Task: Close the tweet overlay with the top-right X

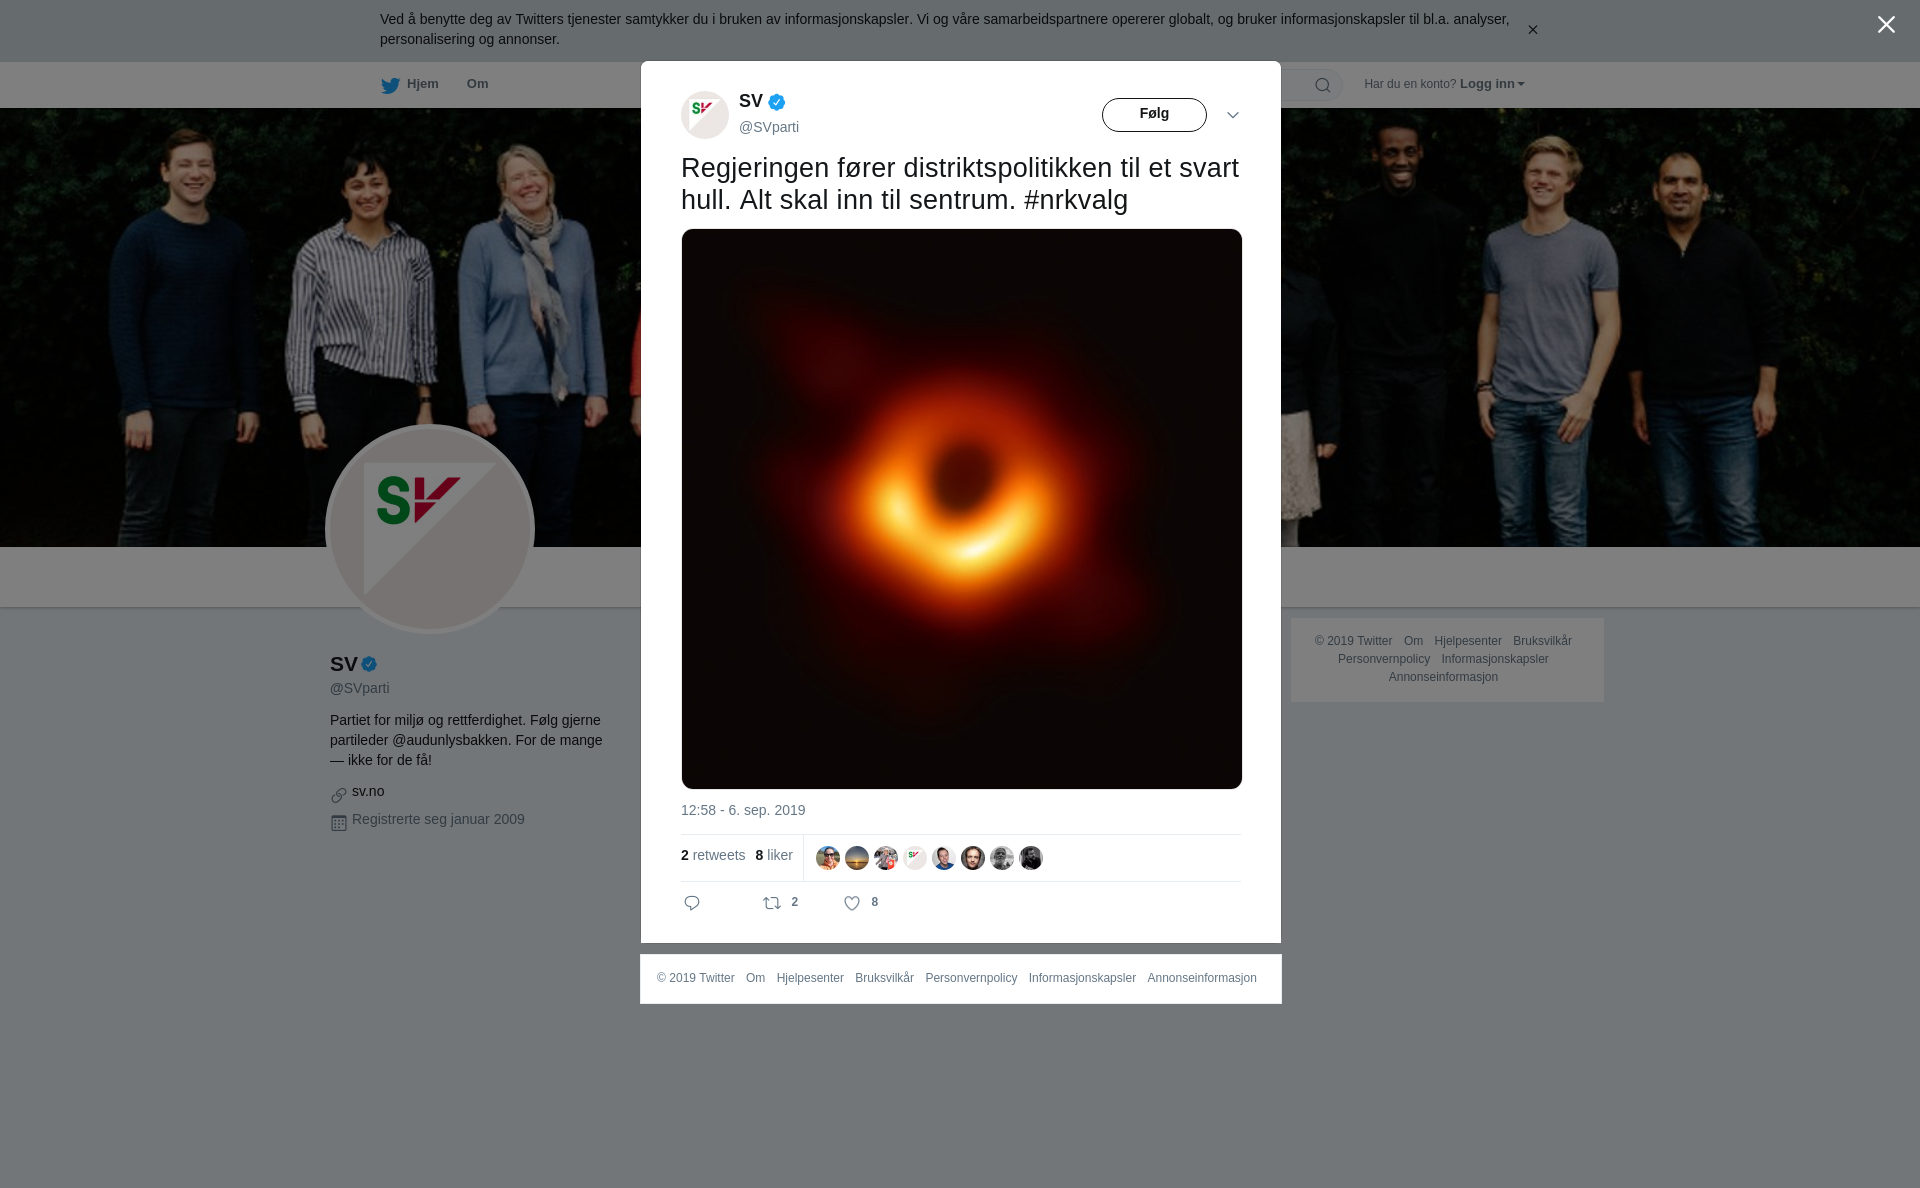Action: click(x=1886, y=25)
